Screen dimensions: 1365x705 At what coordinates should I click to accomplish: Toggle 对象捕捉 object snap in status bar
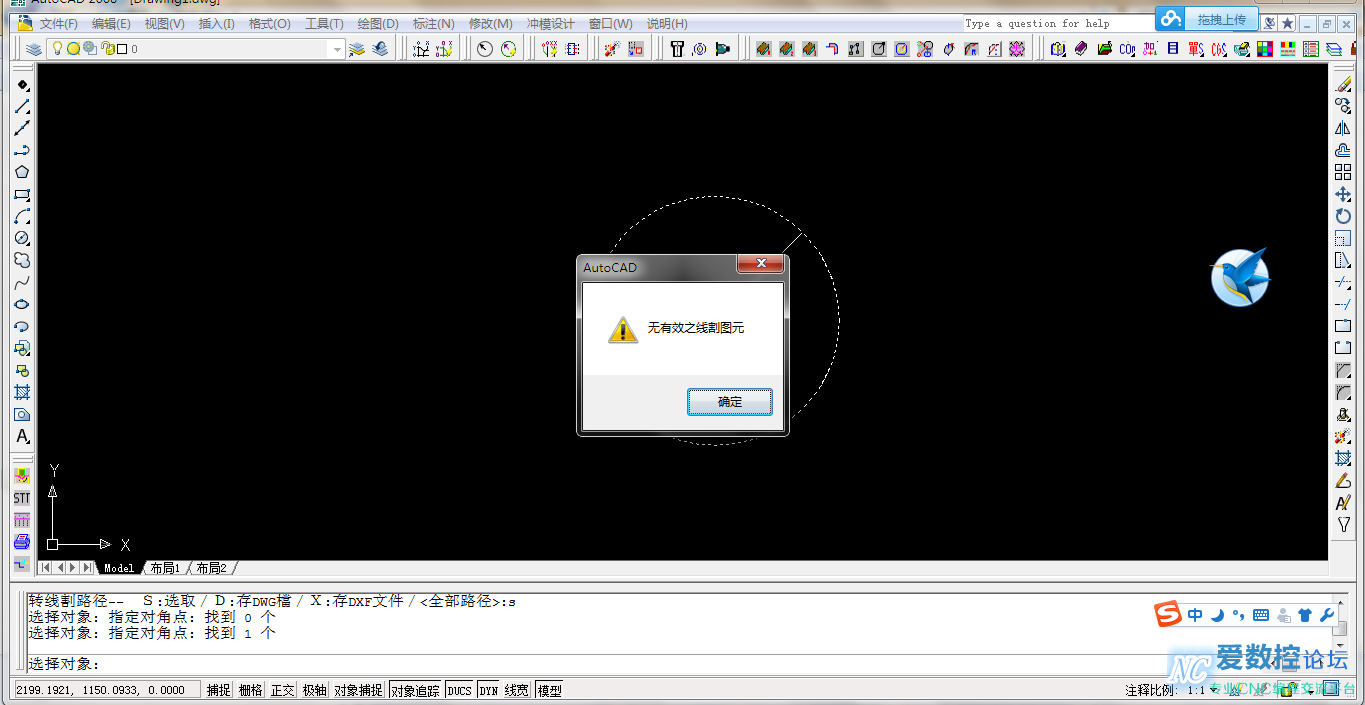tap(358, 690)
